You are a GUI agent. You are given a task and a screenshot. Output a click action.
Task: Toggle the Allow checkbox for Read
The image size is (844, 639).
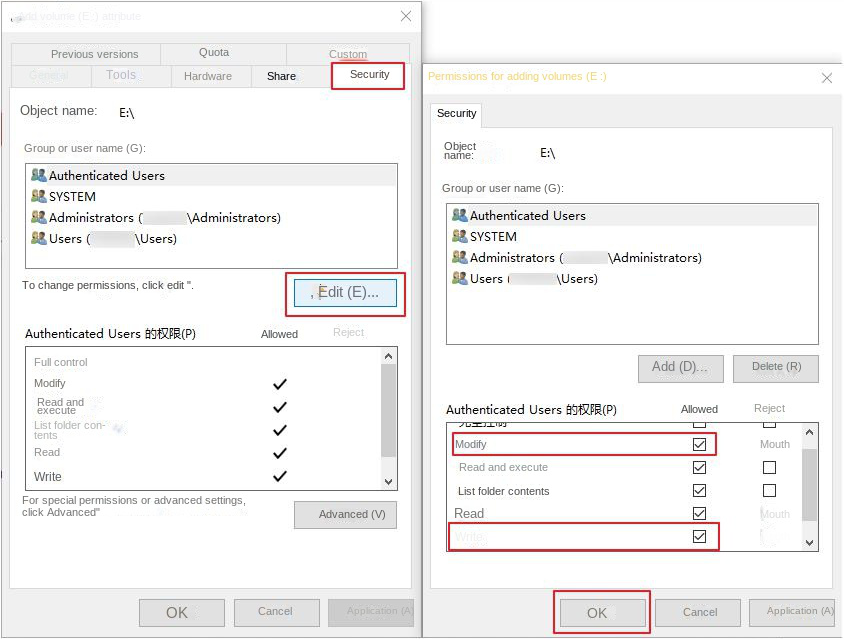[700, 513]
